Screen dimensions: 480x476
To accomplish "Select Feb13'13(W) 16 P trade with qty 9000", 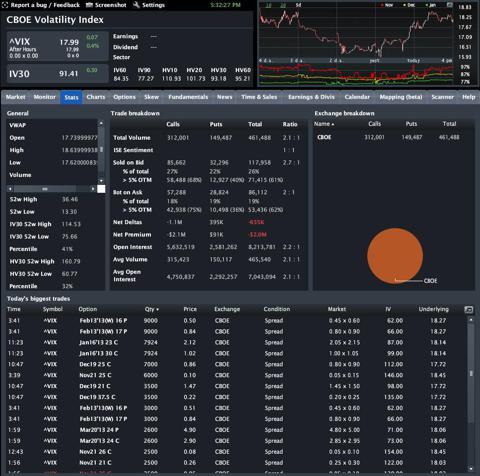I will click(237, 320).
